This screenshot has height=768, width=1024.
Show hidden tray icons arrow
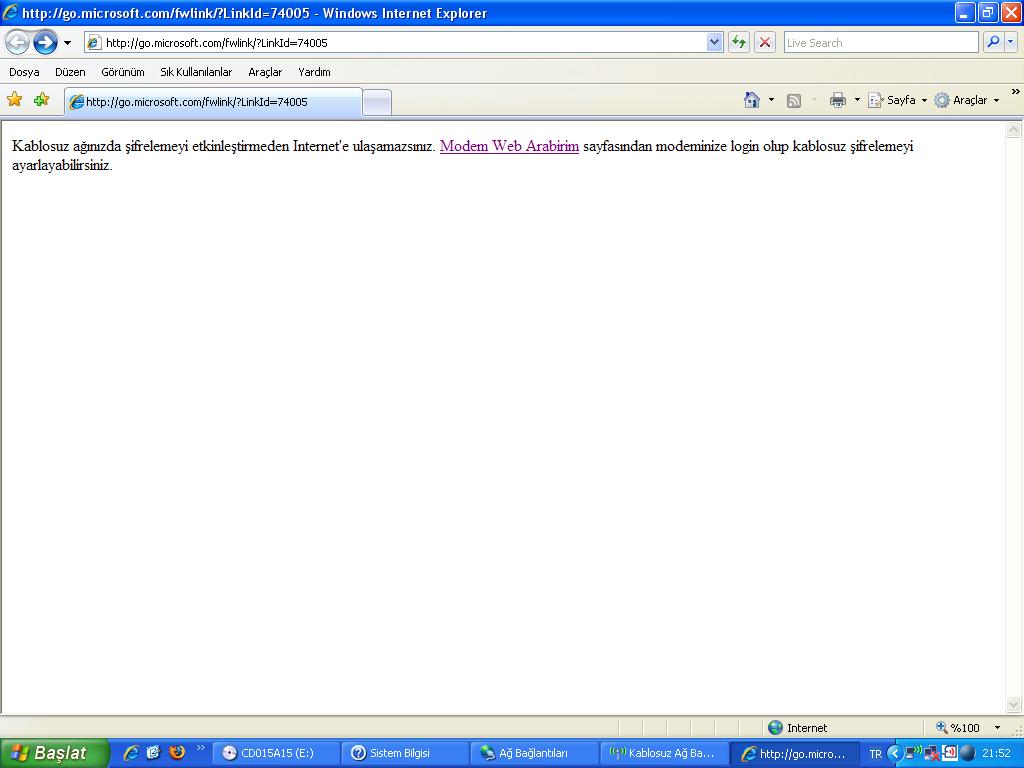(894, 753)
